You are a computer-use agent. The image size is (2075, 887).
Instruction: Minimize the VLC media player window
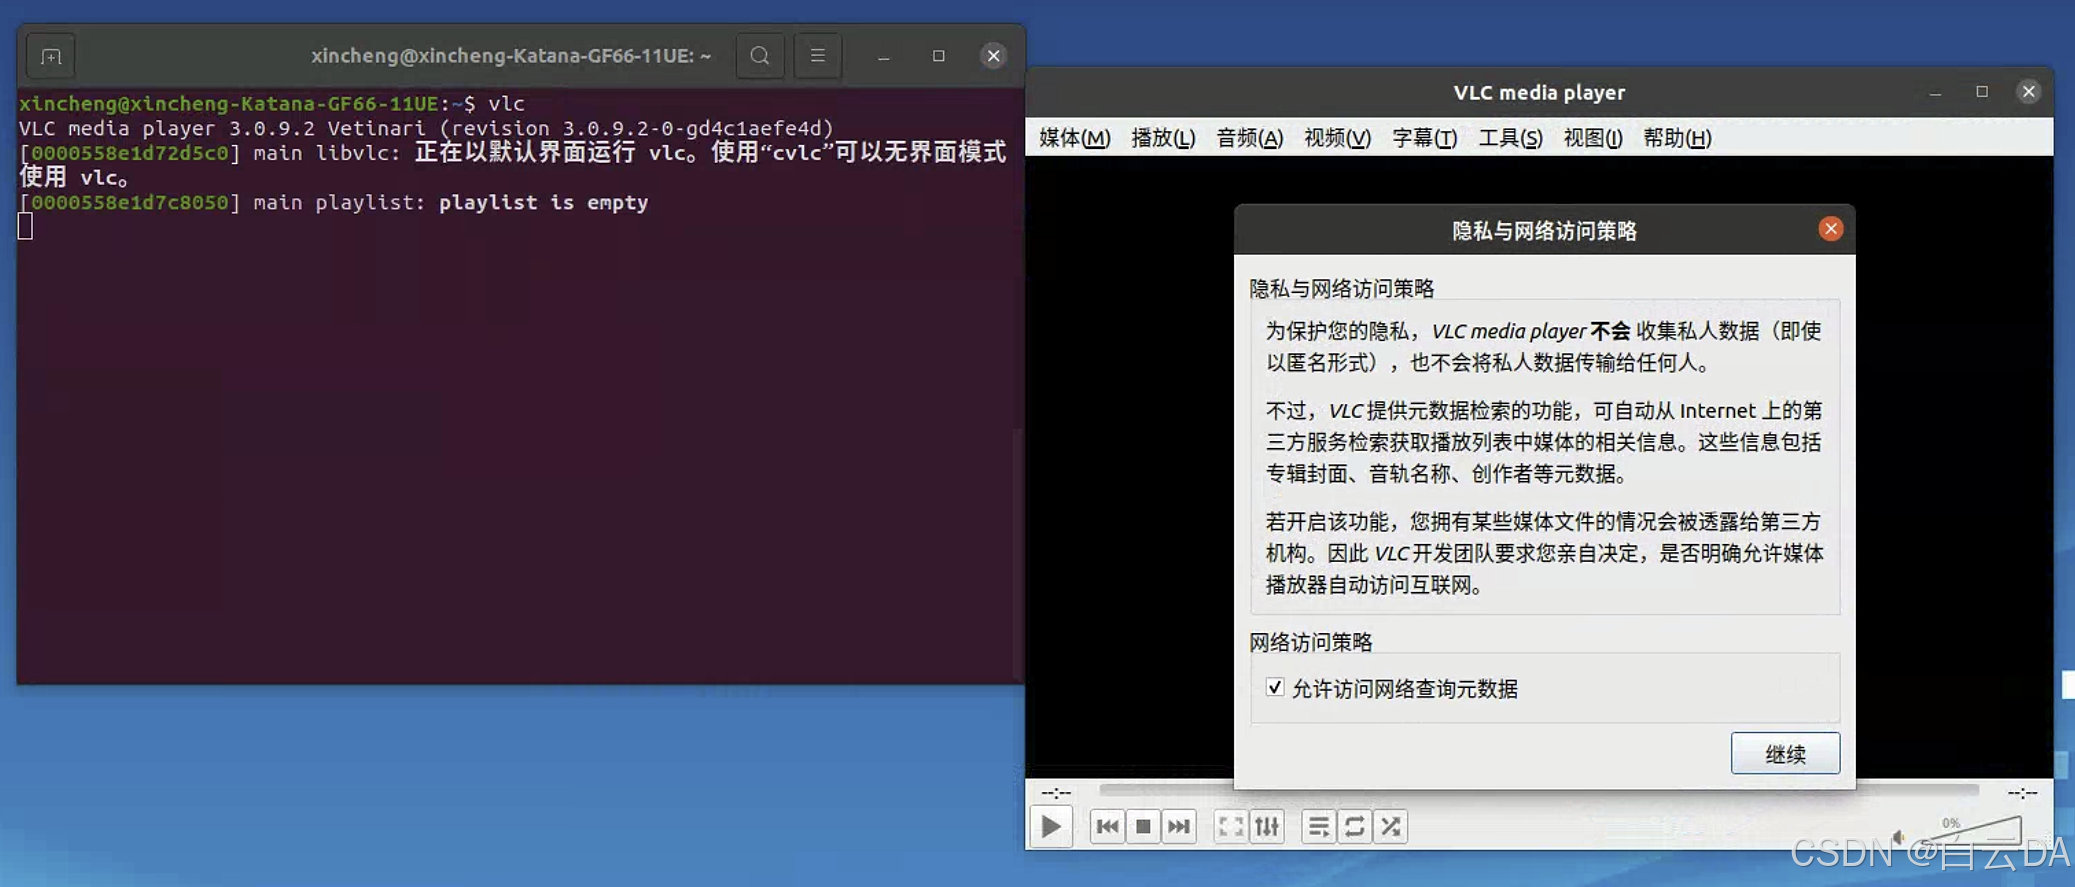tap(1935, 92)
